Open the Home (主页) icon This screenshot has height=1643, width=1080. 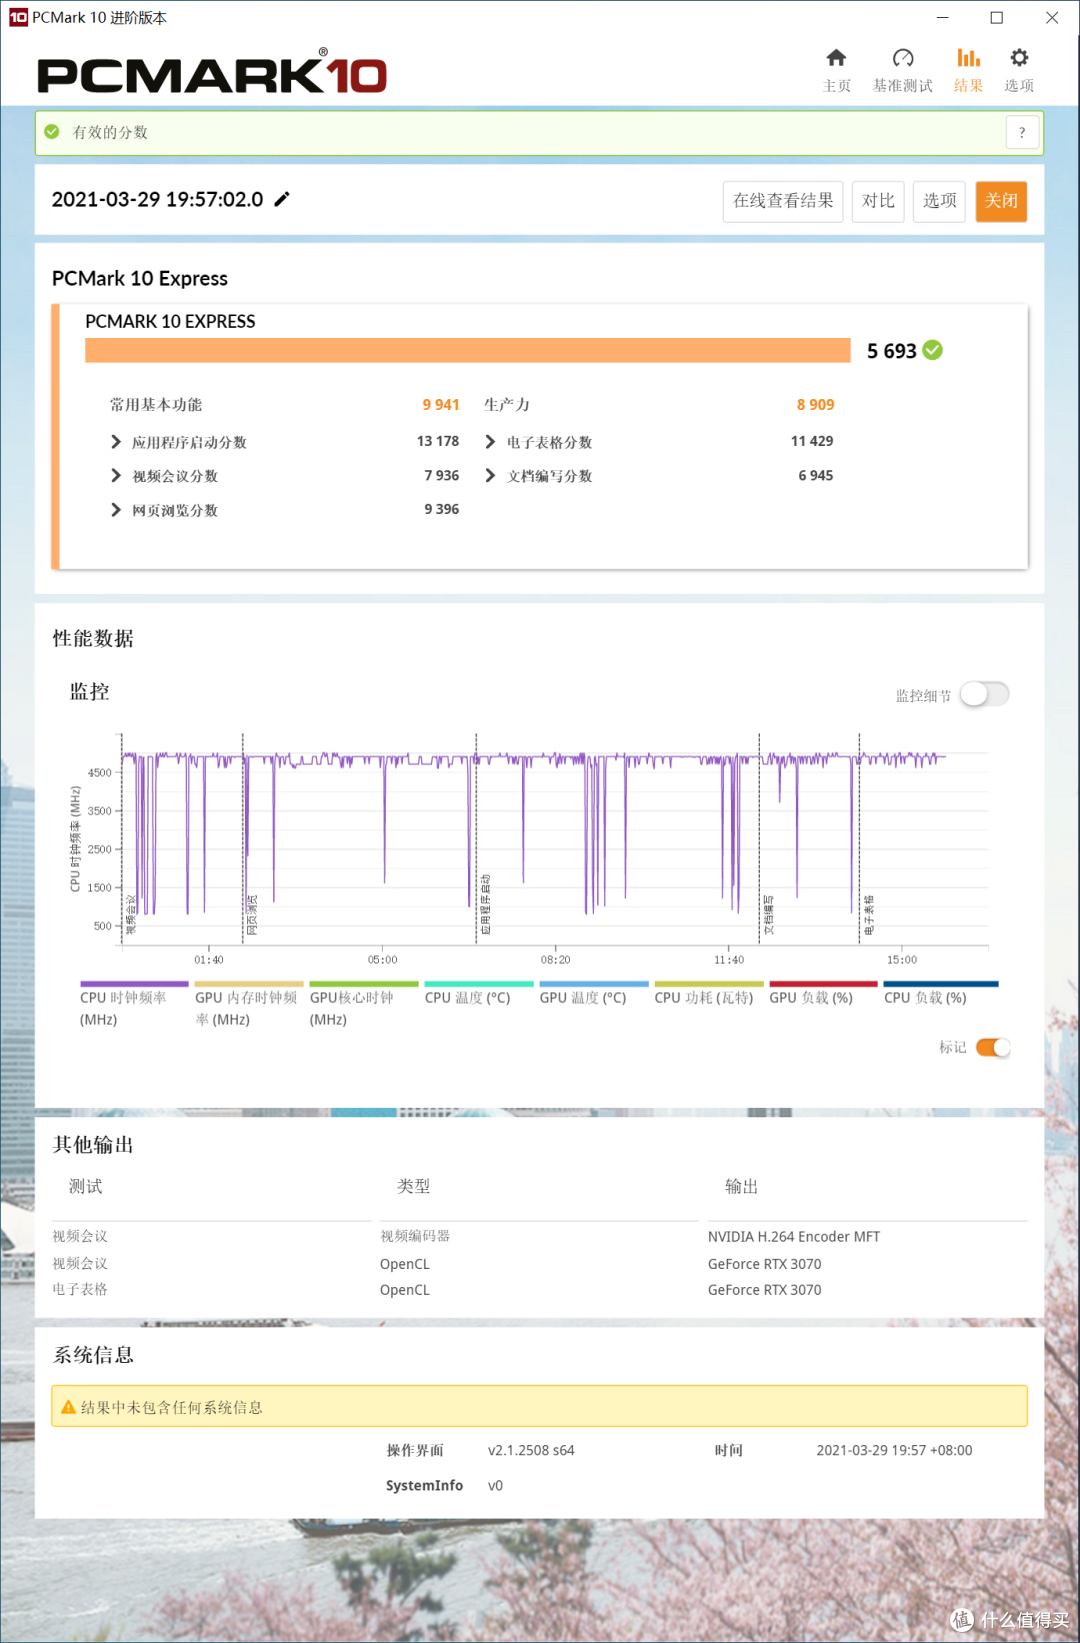coord(836,58)
